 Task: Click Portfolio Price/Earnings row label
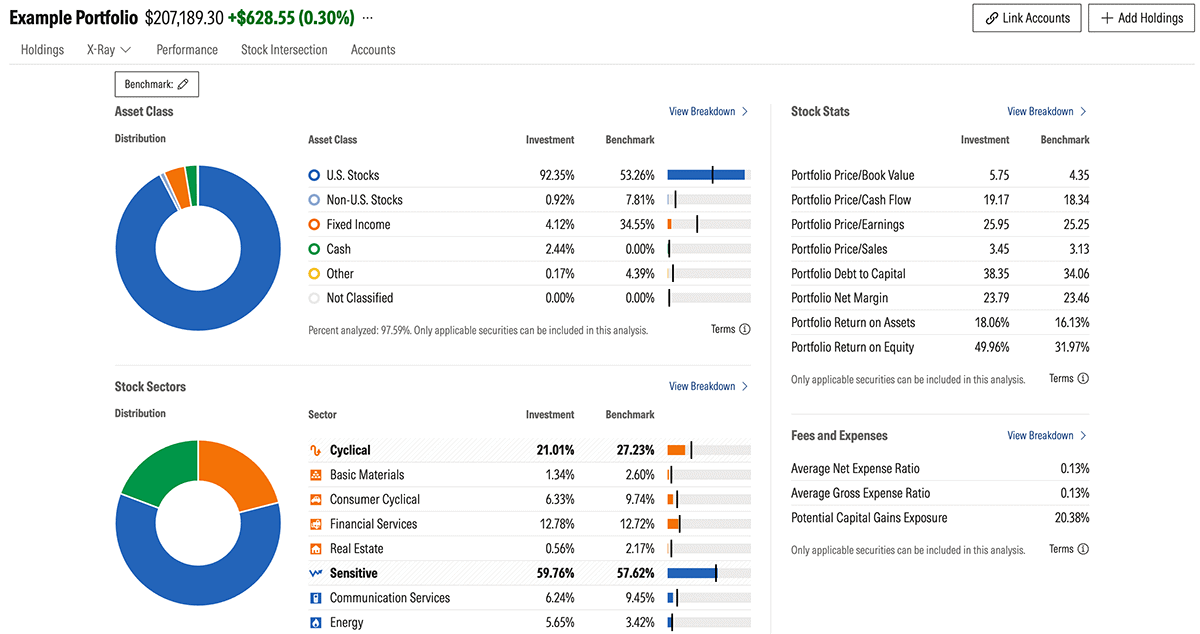[847, 224]
